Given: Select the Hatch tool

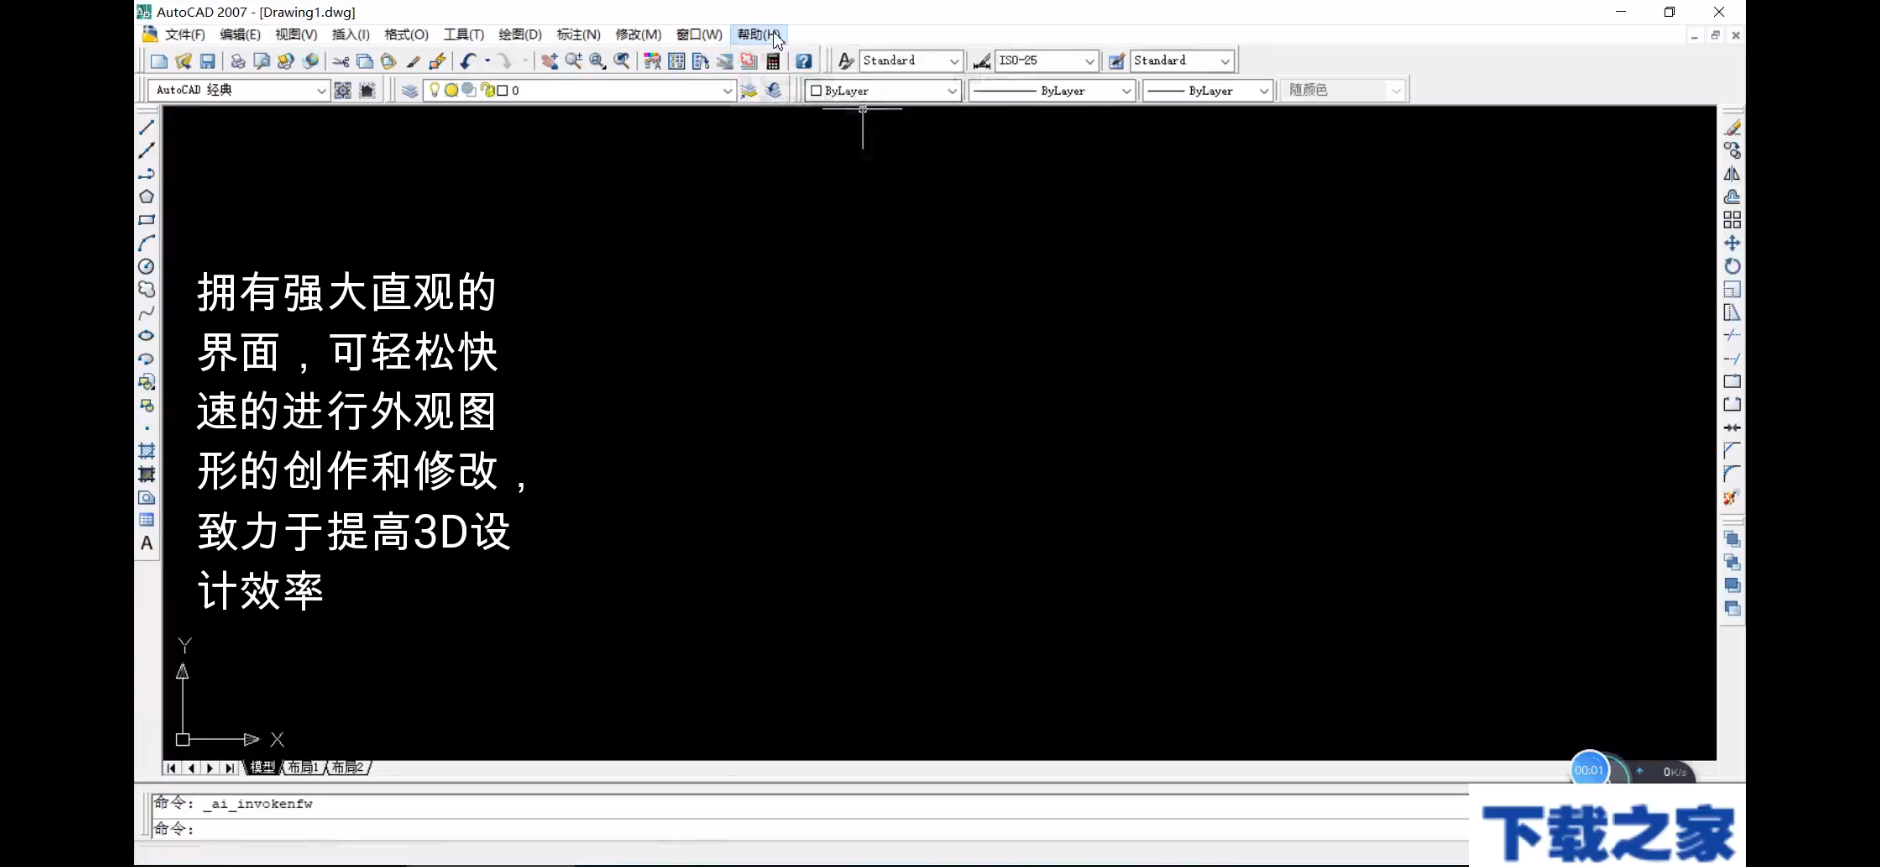Looking at the screenshot, I should pos(147,451).
